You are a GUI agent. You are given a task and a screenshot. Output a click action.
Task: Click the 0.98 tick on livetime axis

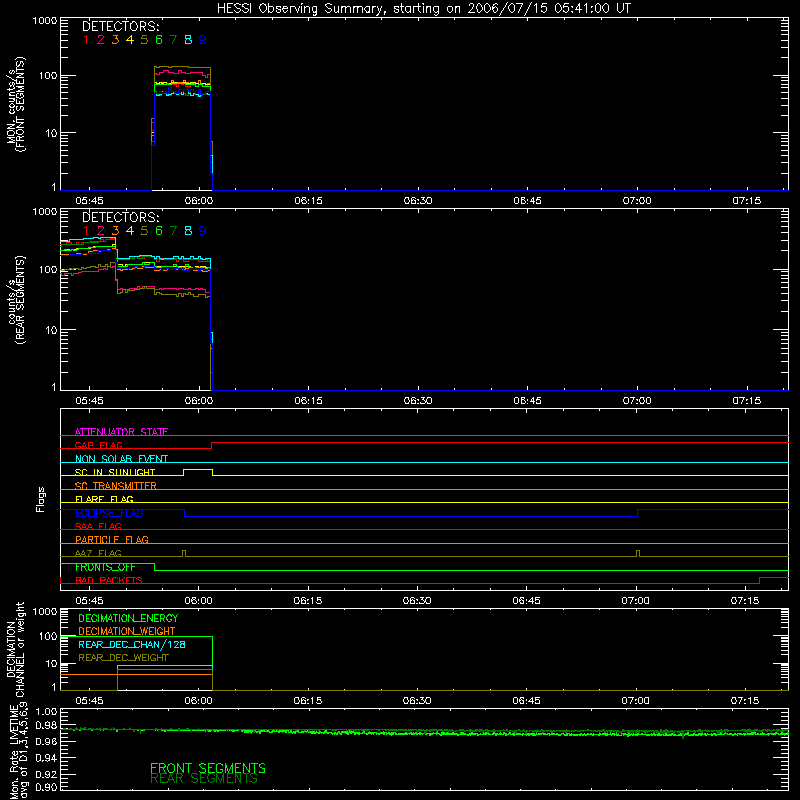[x=46, y=726]
